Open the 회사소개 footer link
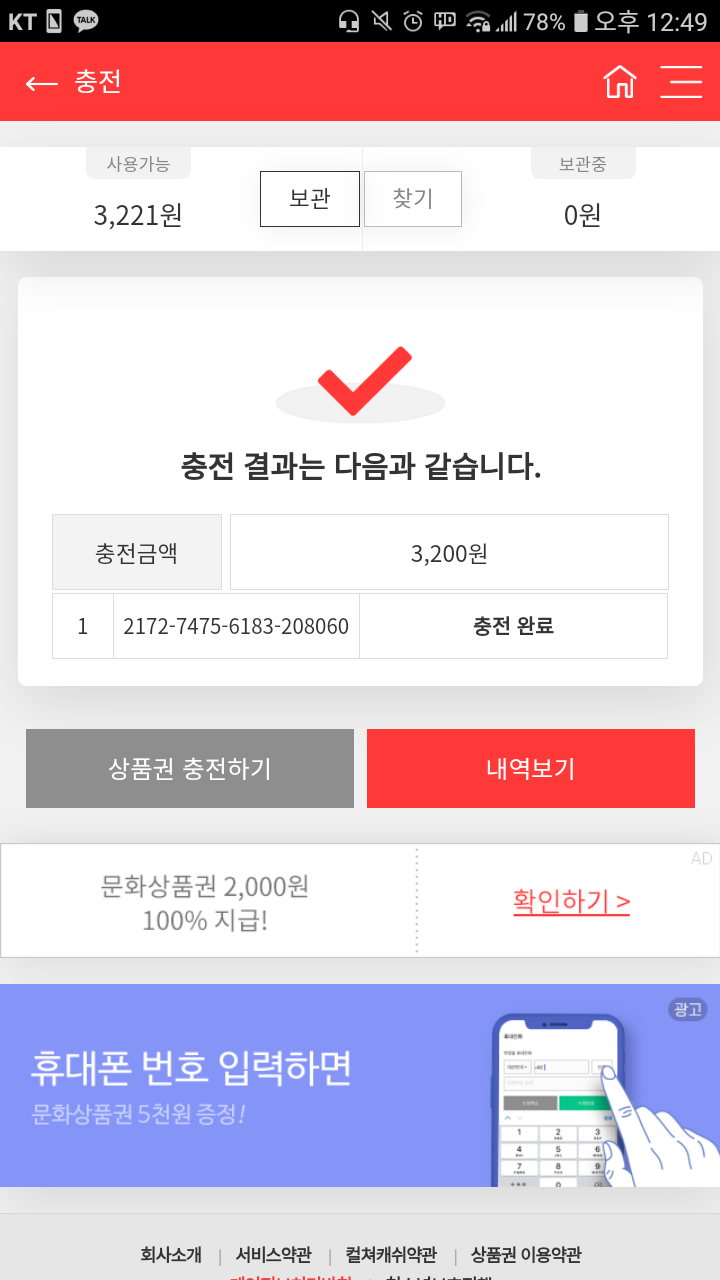Viewport: 720px width, 1280px height. pos(171,1254)
